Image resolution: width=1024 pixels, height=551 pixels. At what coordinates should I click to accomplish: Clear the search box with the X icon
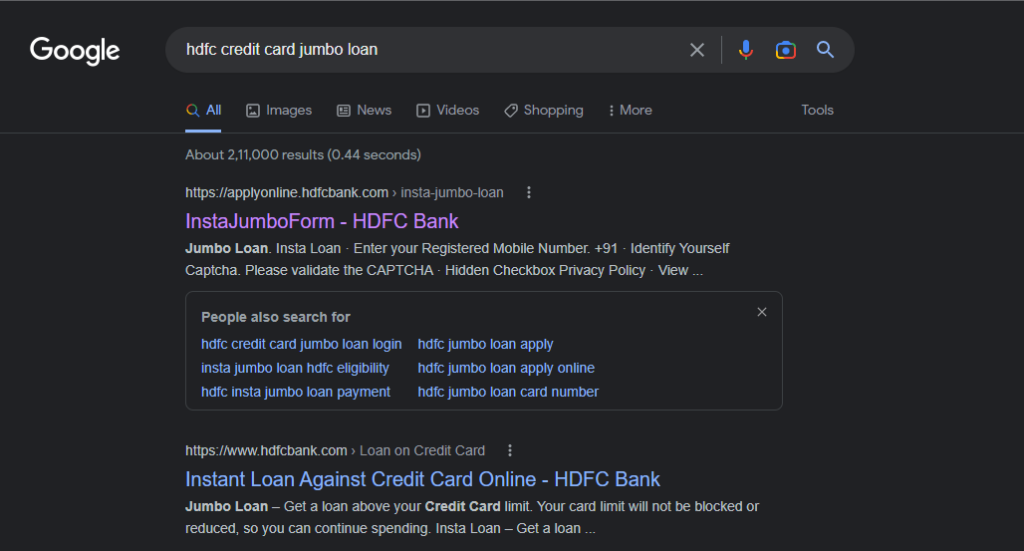[697, 50]
